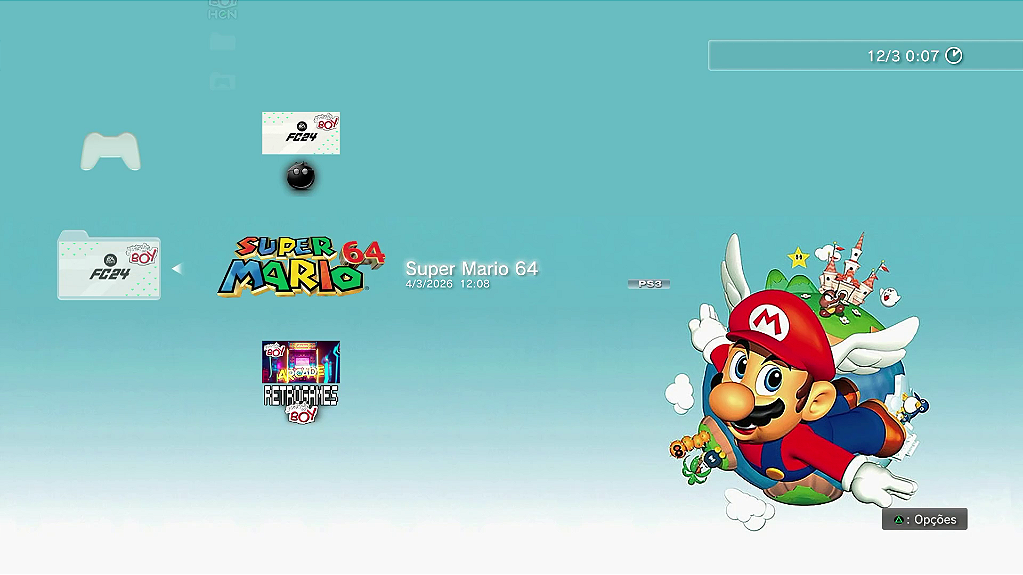Select the faded folder icon at top

coord(223,42)
